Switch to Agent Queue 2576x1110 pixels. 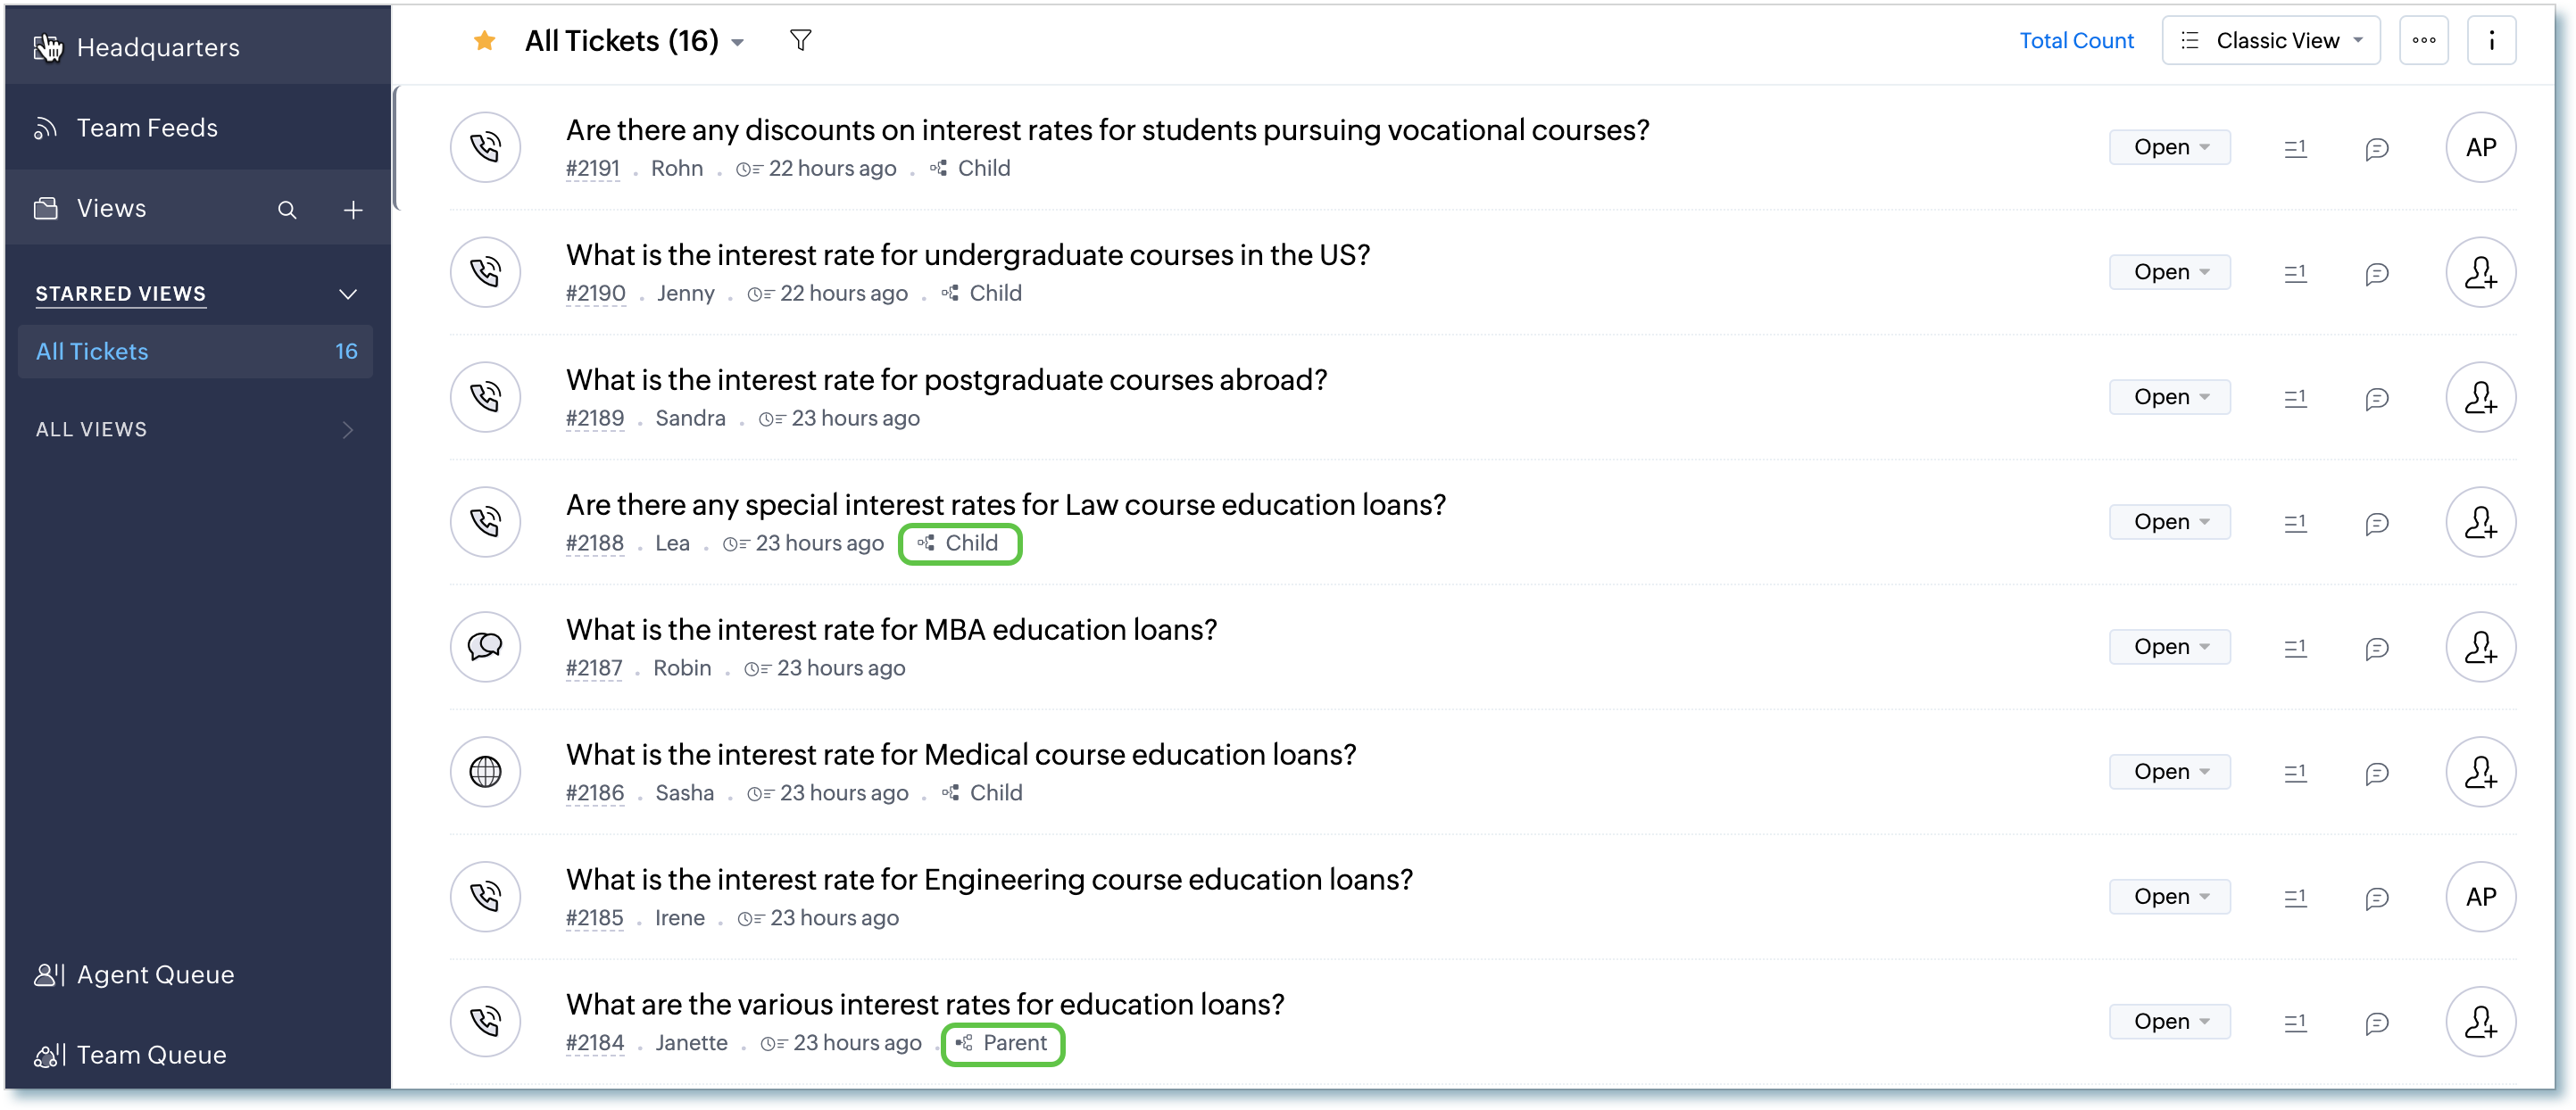pyautogui.click(x=155, y=974)
